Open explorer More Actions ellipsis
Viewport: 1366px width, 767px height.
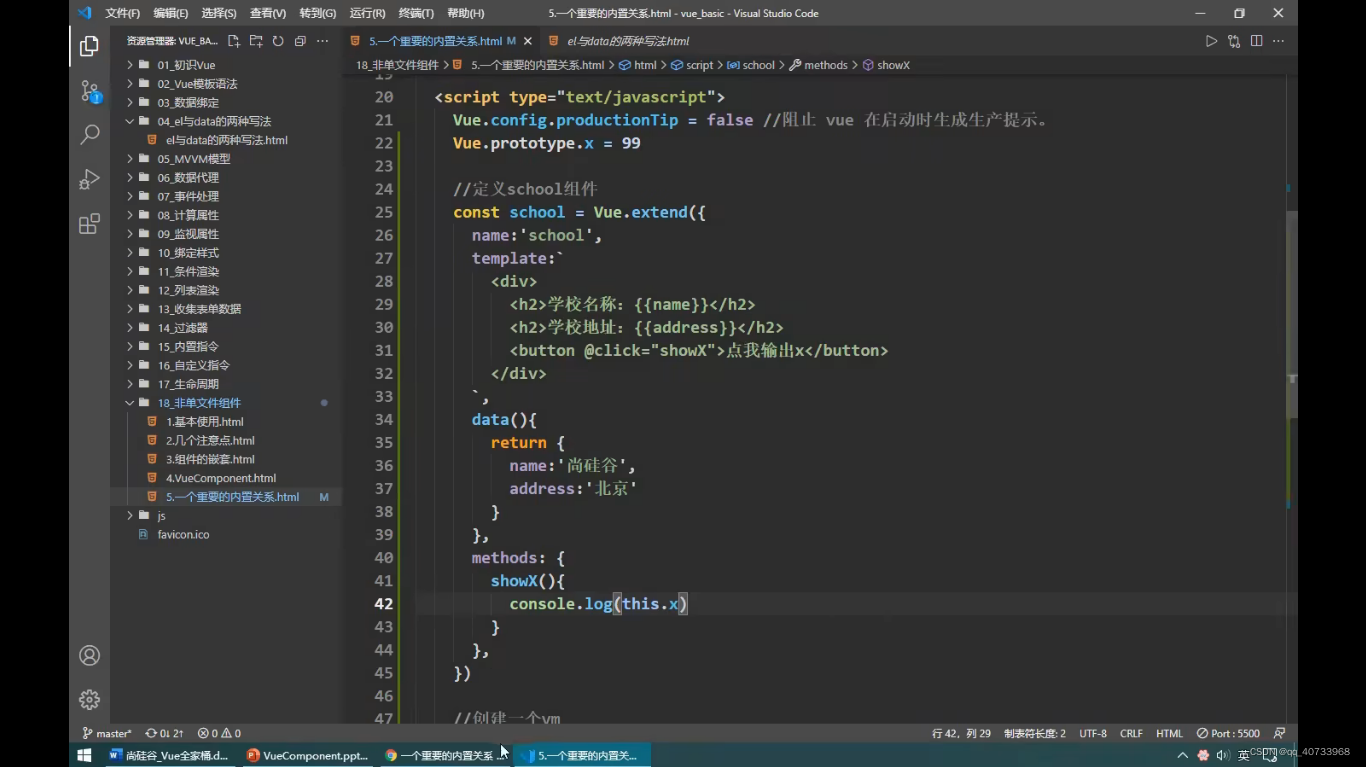[322, 41]
